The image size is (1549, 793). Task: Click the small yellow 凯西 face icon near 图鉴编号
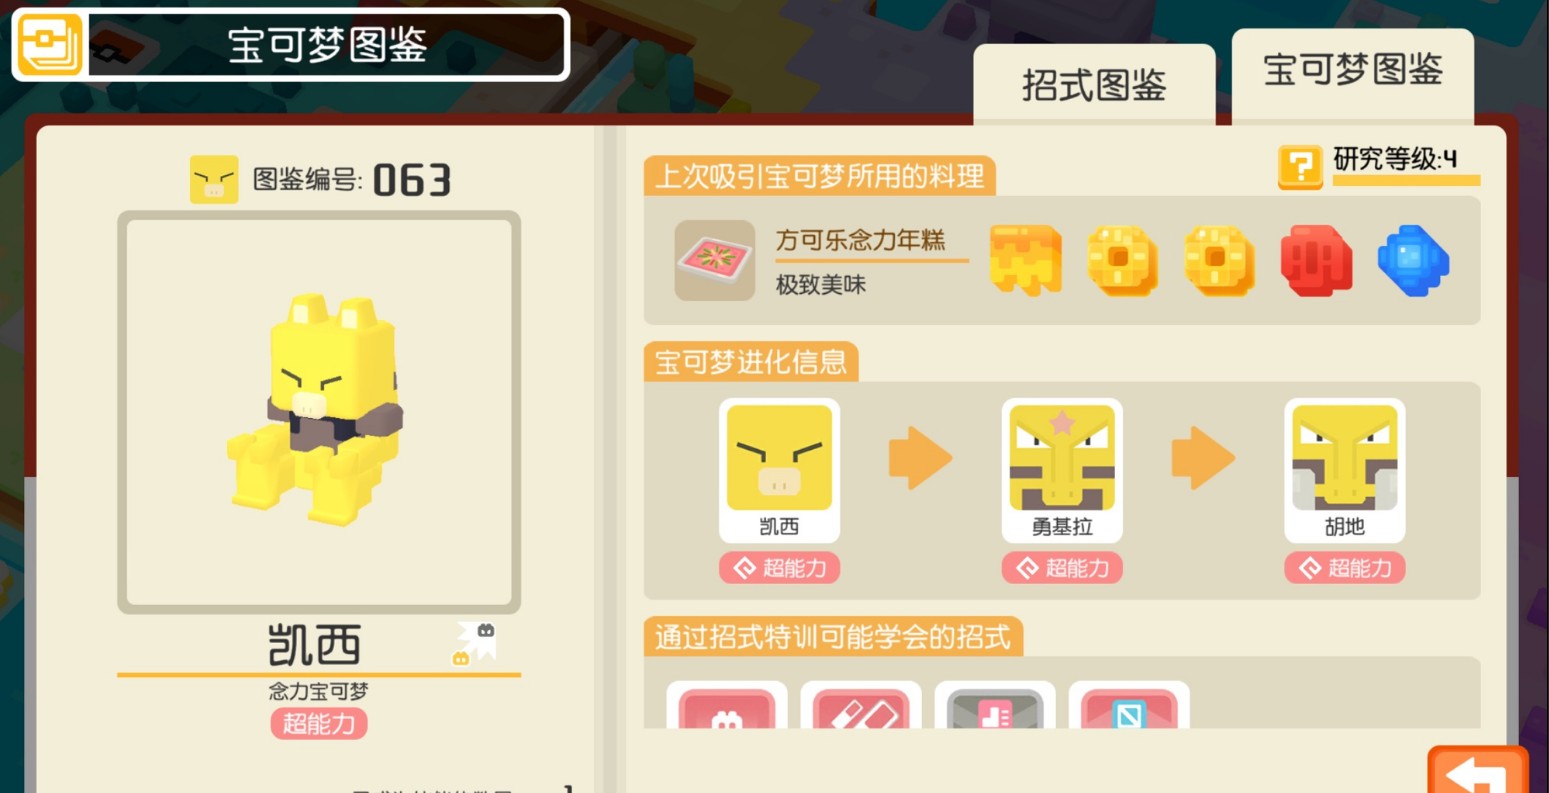(214, 180)
